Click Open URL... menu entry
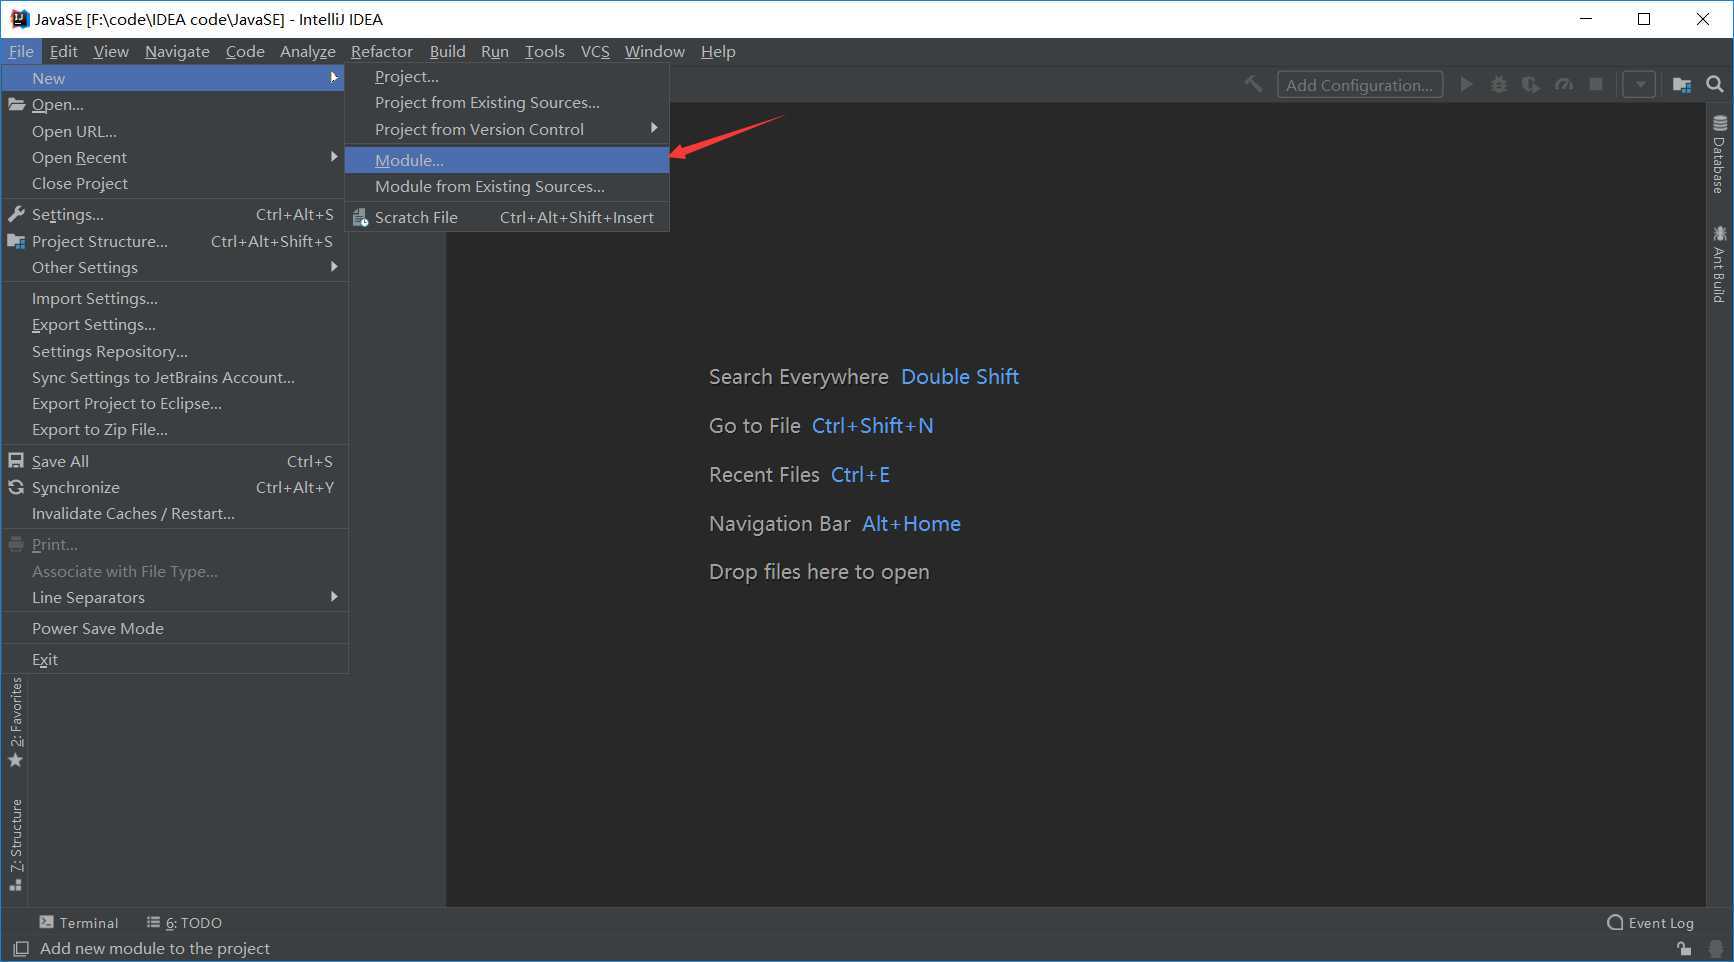 click(x=174, y=131)
